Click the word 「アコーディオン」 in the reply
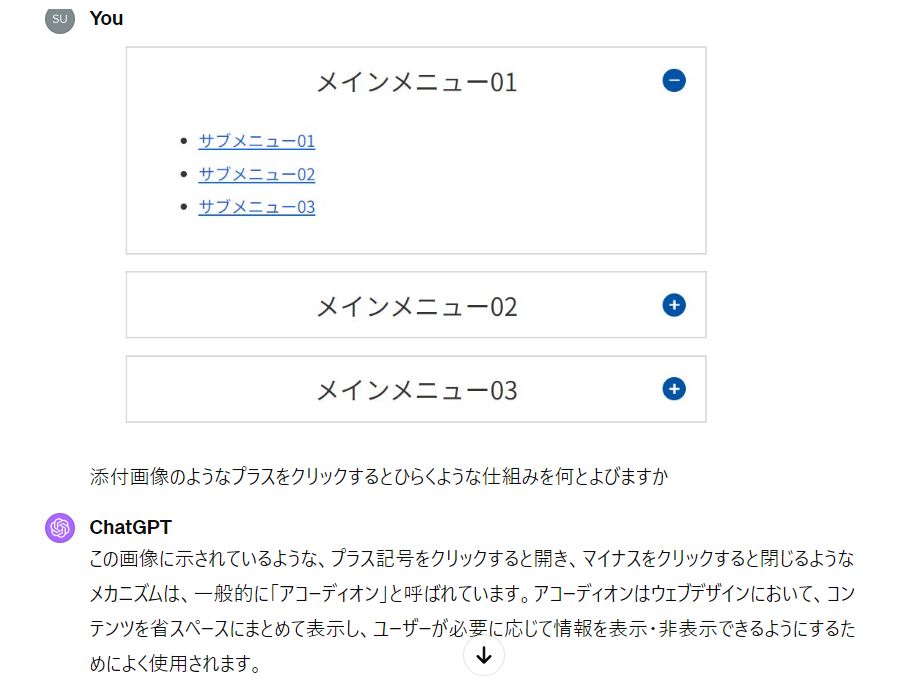The height and width of the screenshot is (698, 903). 330,595
